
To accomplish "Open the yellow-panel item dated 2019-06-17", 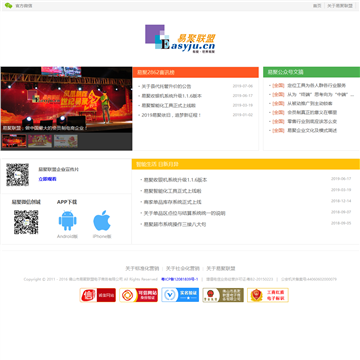I will click(175, 180).
